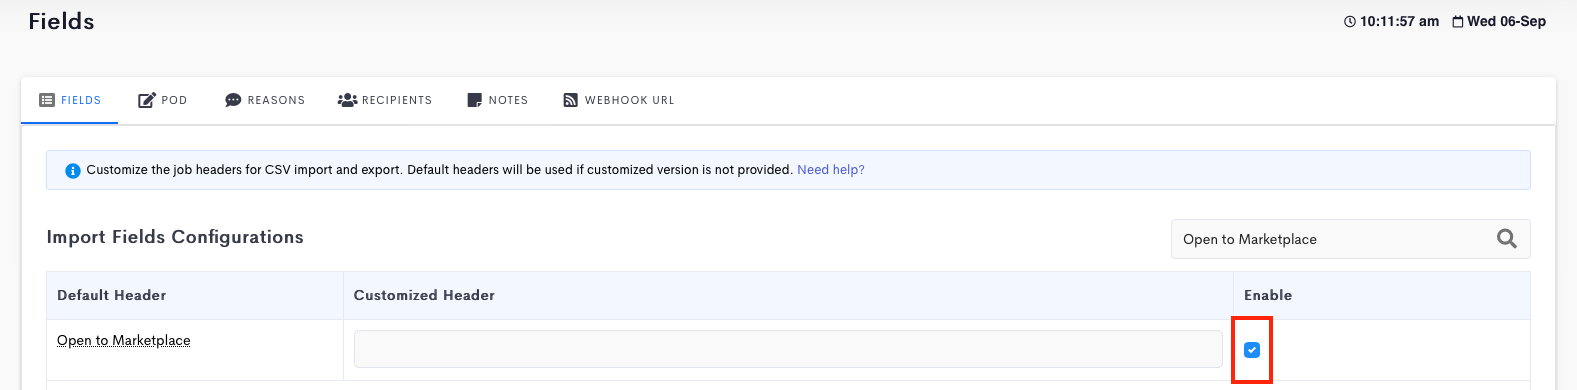Click the Webhook URL feed icon
The width and height of the screenshot is (1577, 390).
[570, 100]
